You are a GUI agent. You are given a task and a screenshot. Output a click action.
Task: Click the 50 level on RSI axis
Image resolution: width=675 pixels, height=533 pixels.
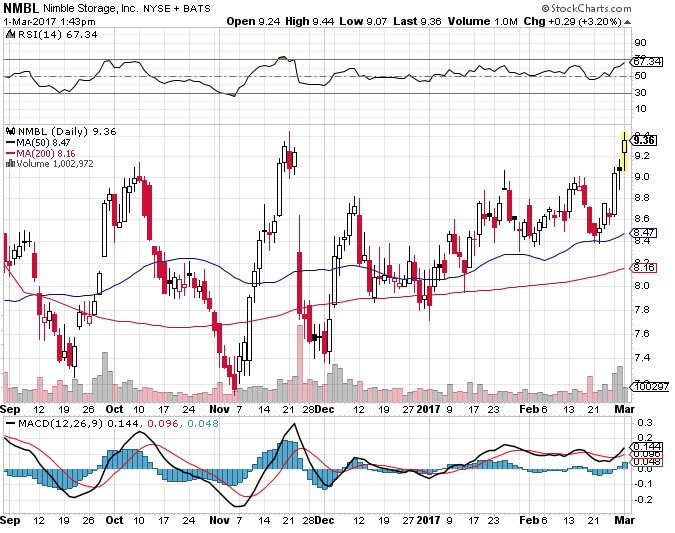click(x=640, y=76)
